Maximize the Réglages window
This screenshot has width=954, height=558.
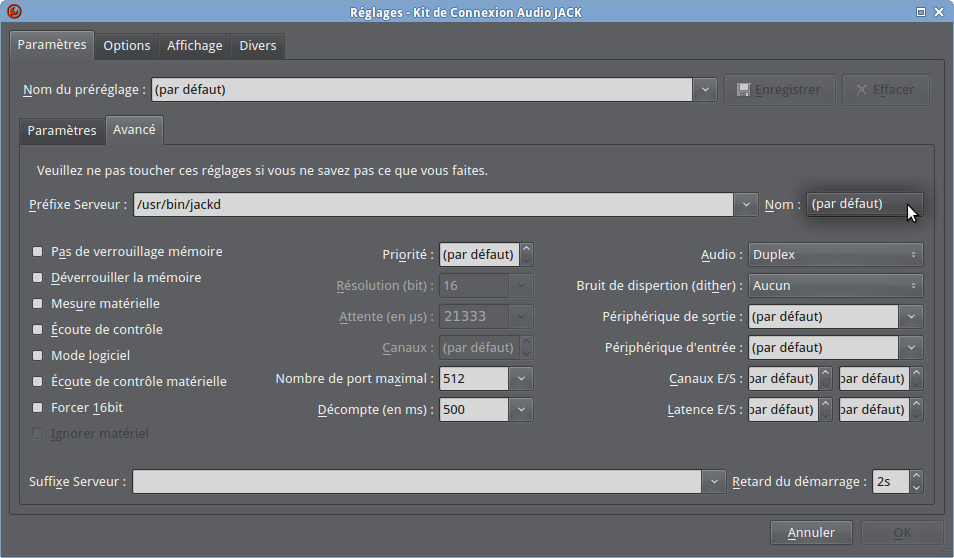pos(921,12)
